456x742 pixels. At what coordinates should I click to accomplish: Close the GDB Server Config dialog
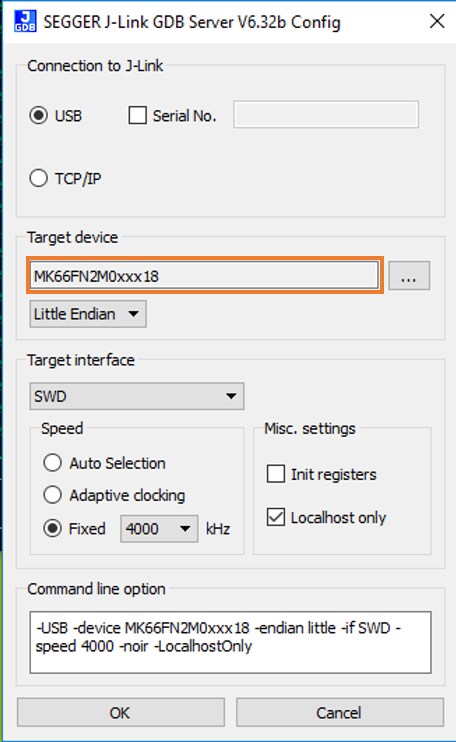(x=437, y=21)
